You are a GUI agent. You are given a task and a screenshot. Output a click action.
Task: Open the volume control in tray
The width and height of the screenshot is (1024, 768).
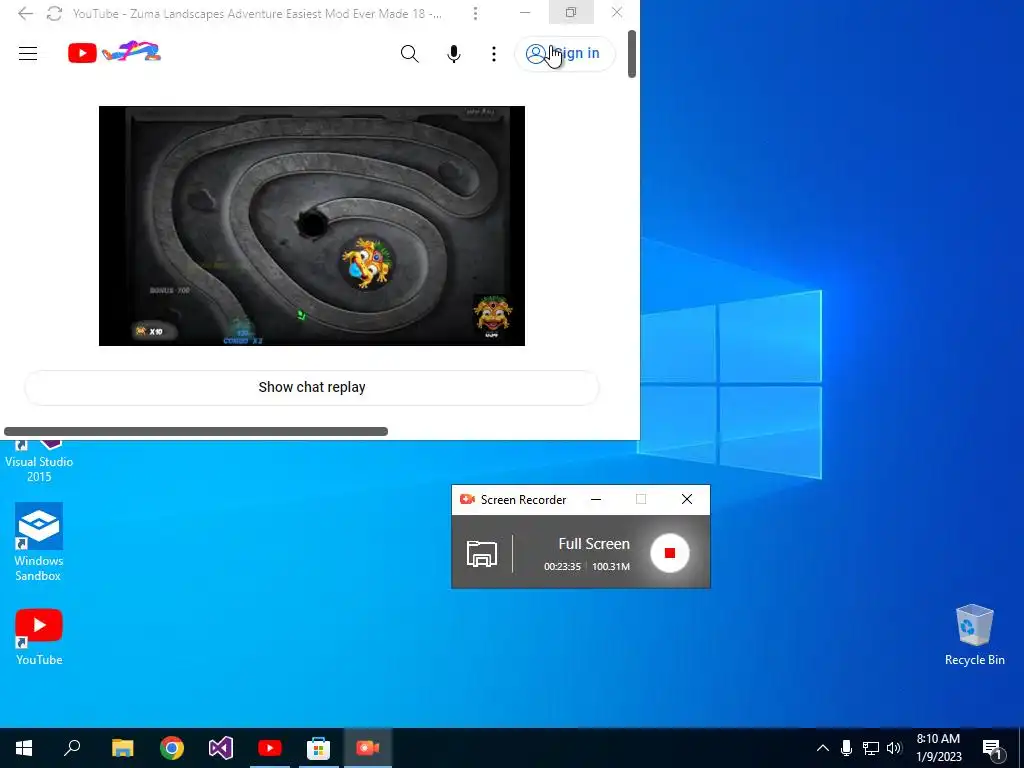[894, 748]
